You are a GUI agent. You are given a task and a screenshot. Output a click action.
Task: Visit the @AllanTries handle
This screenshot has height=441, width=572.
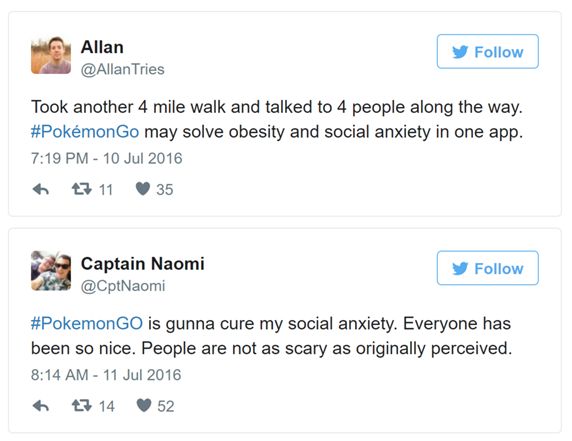[123, 69]
